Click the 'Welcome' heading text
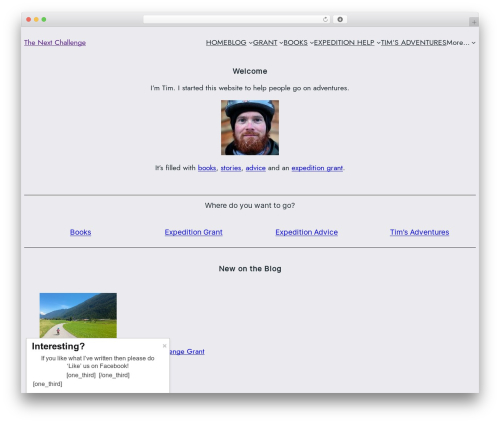Screen dimensions: 500x423 pos(250,71)
